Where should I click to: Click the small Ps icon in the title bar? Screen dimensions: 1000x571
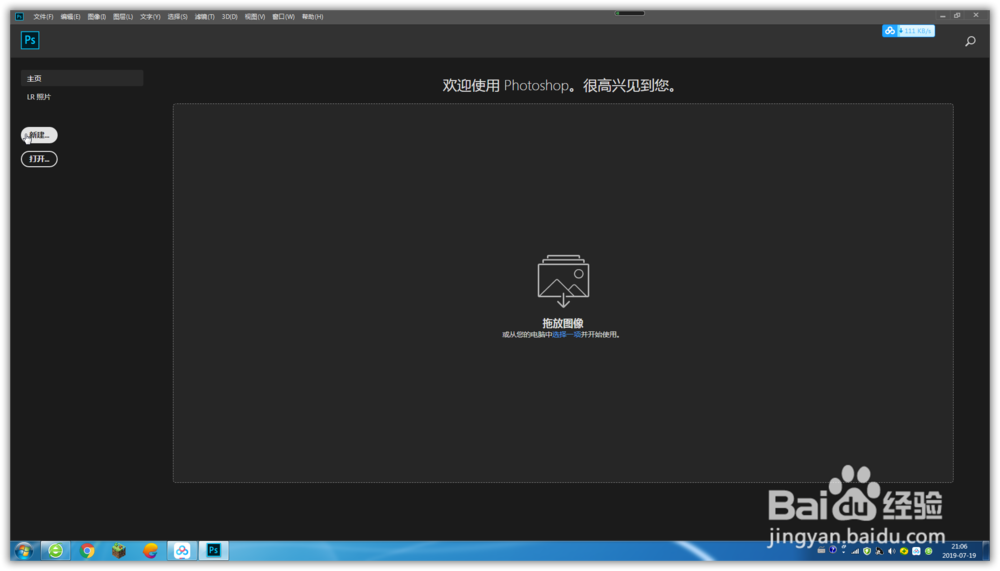click(19, 17)
